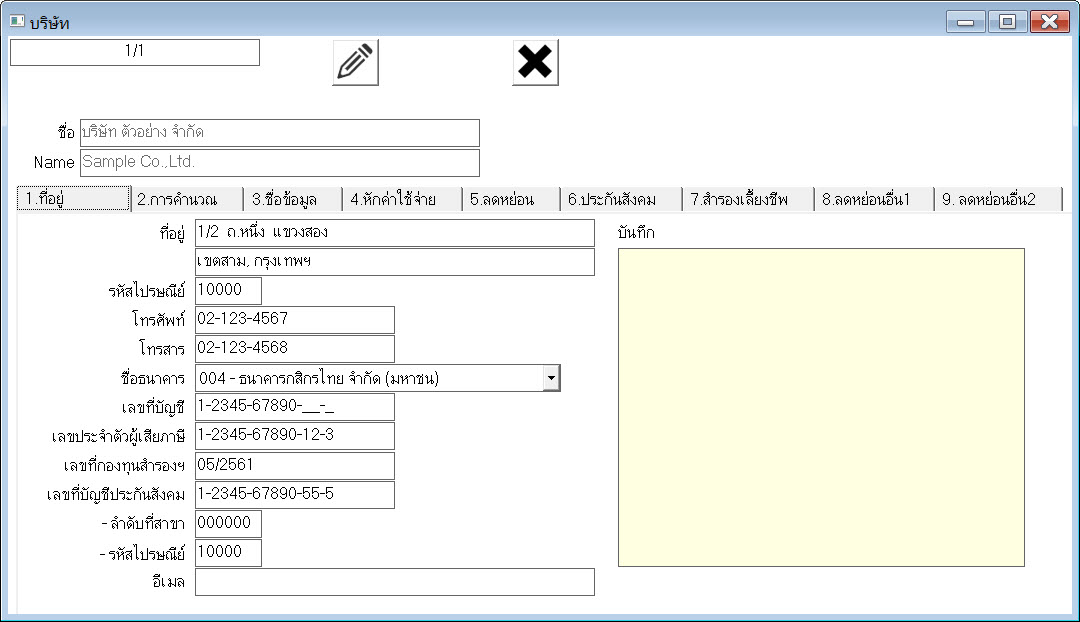Image resolution: width=1080 pixels, height=622 pixels.
Task: Click the เลขที่บัญชี account number field
Action: [x=294, y=407]
